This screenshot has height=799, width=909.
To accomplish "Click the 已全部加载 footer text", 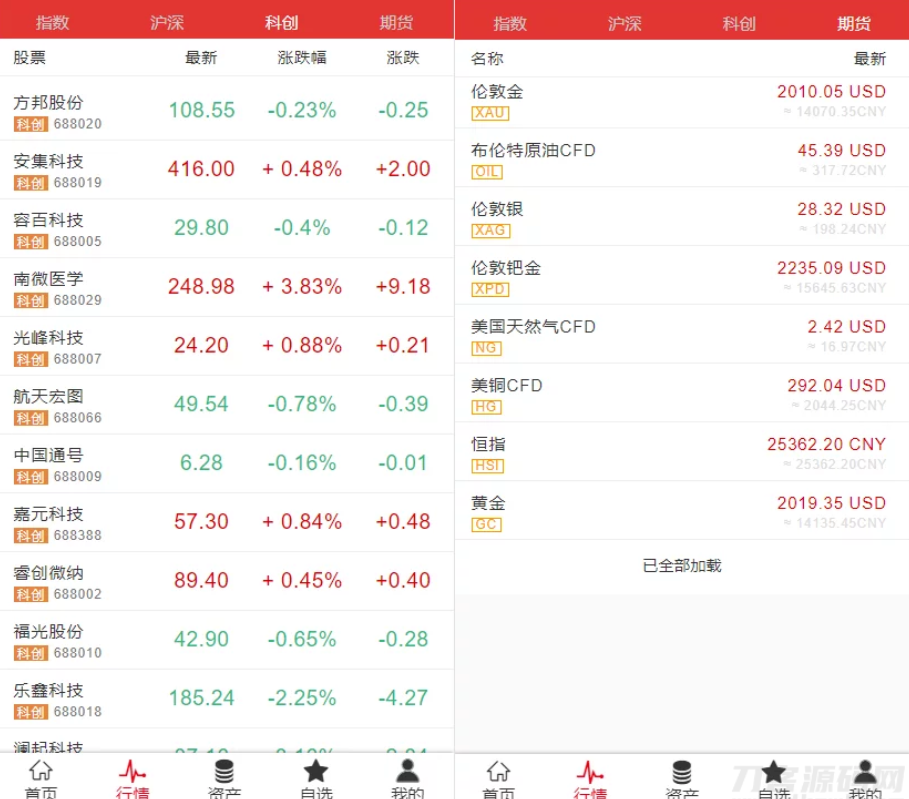I will [682, 565].
